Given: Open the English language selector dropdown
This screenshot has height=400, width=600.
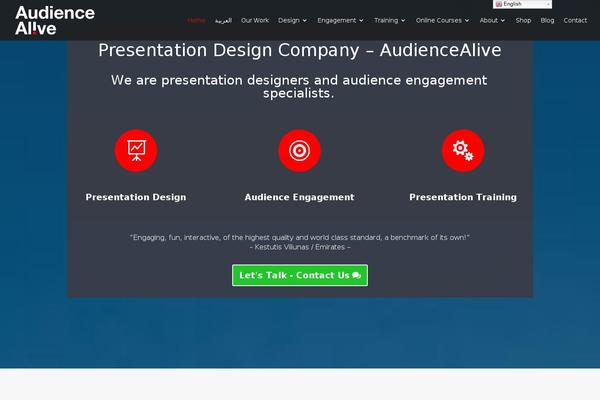Looking at the screenshot, I should coord(522,4).
